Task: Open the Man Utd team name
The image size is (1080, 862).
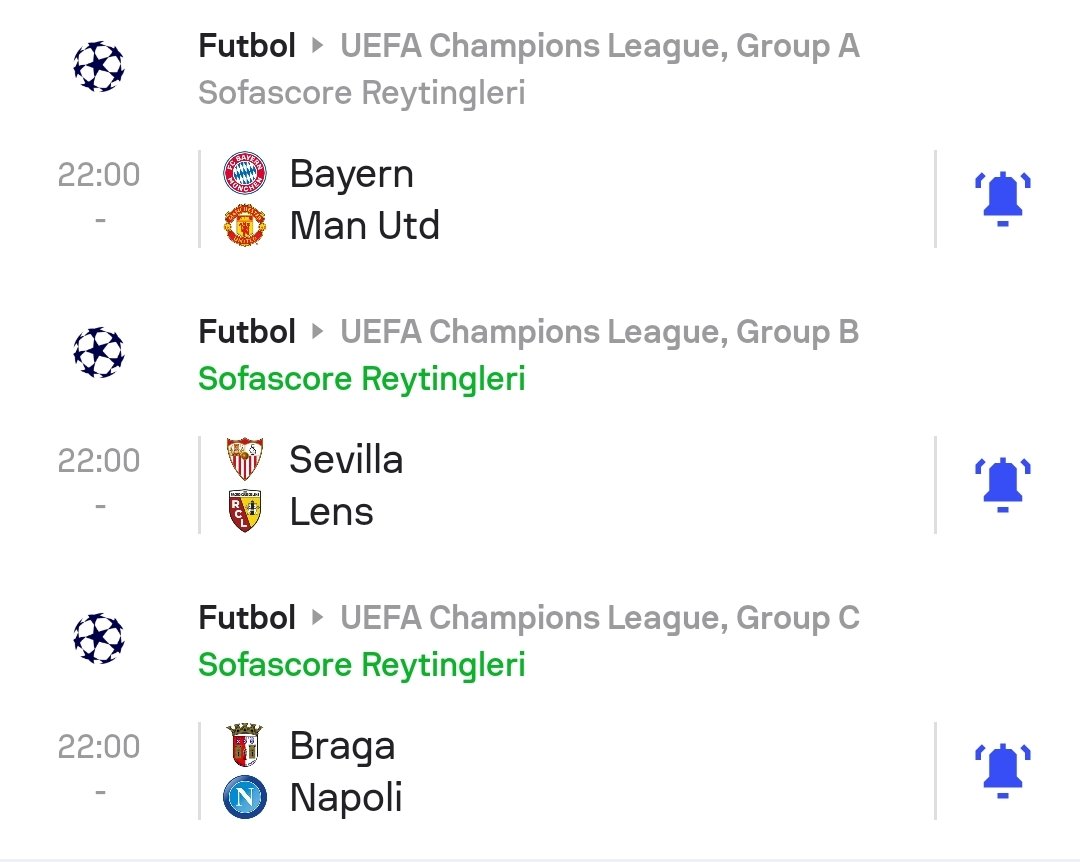Action: pyautogui.click(x=364, y=226)
